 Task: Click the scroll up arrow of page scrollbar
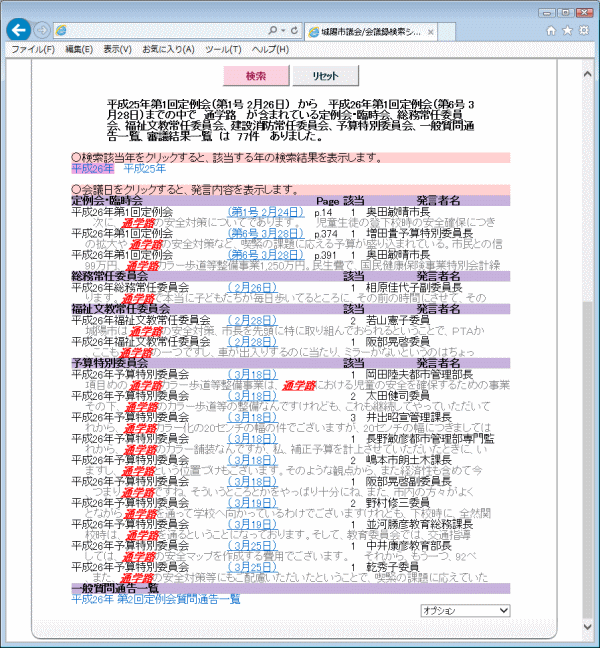(587, 74)
